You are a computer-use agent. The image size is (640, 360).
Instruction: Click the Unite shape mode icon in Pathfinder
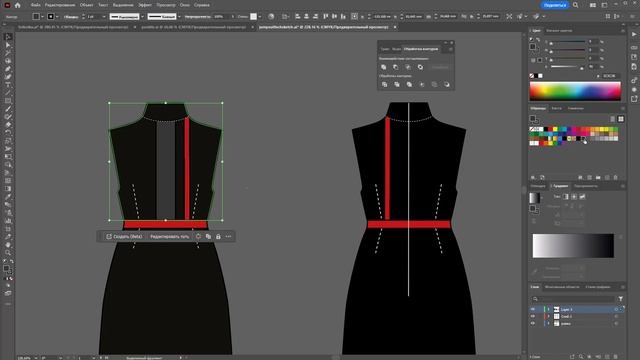(384, 67)
